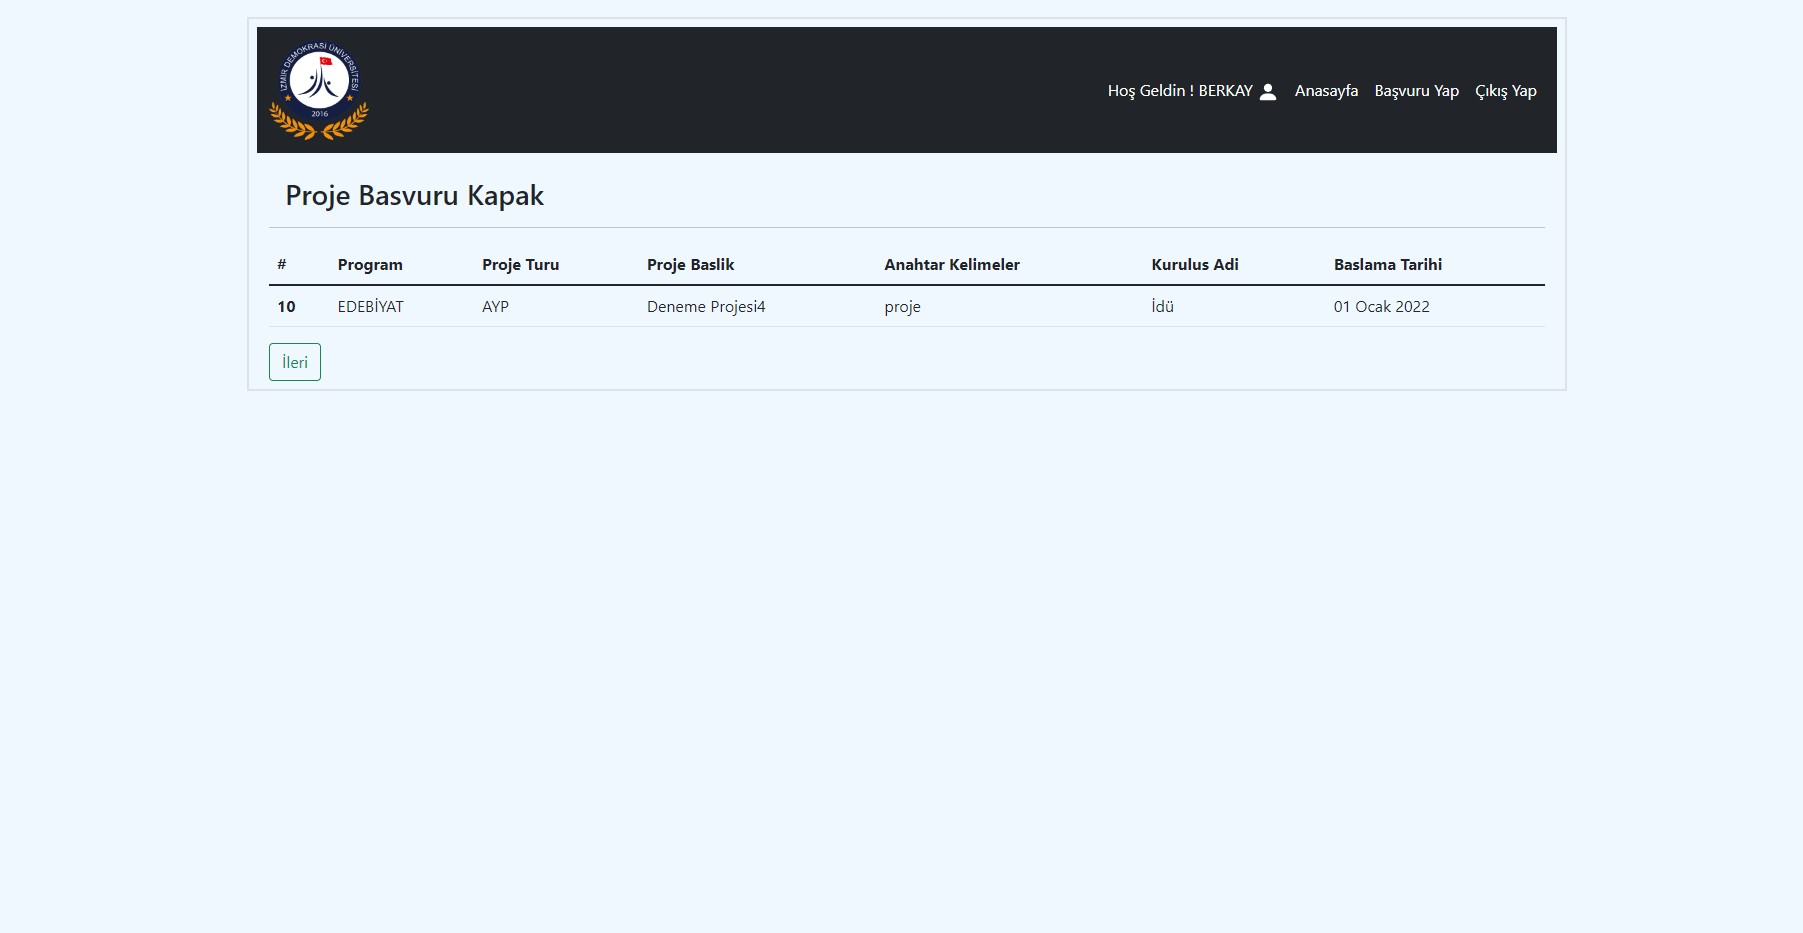The width and height of the screenshot is (1803, 933).
Task: Click the Izmir Demokrasi Üniversitesi logo
Action: pos(318,90)
